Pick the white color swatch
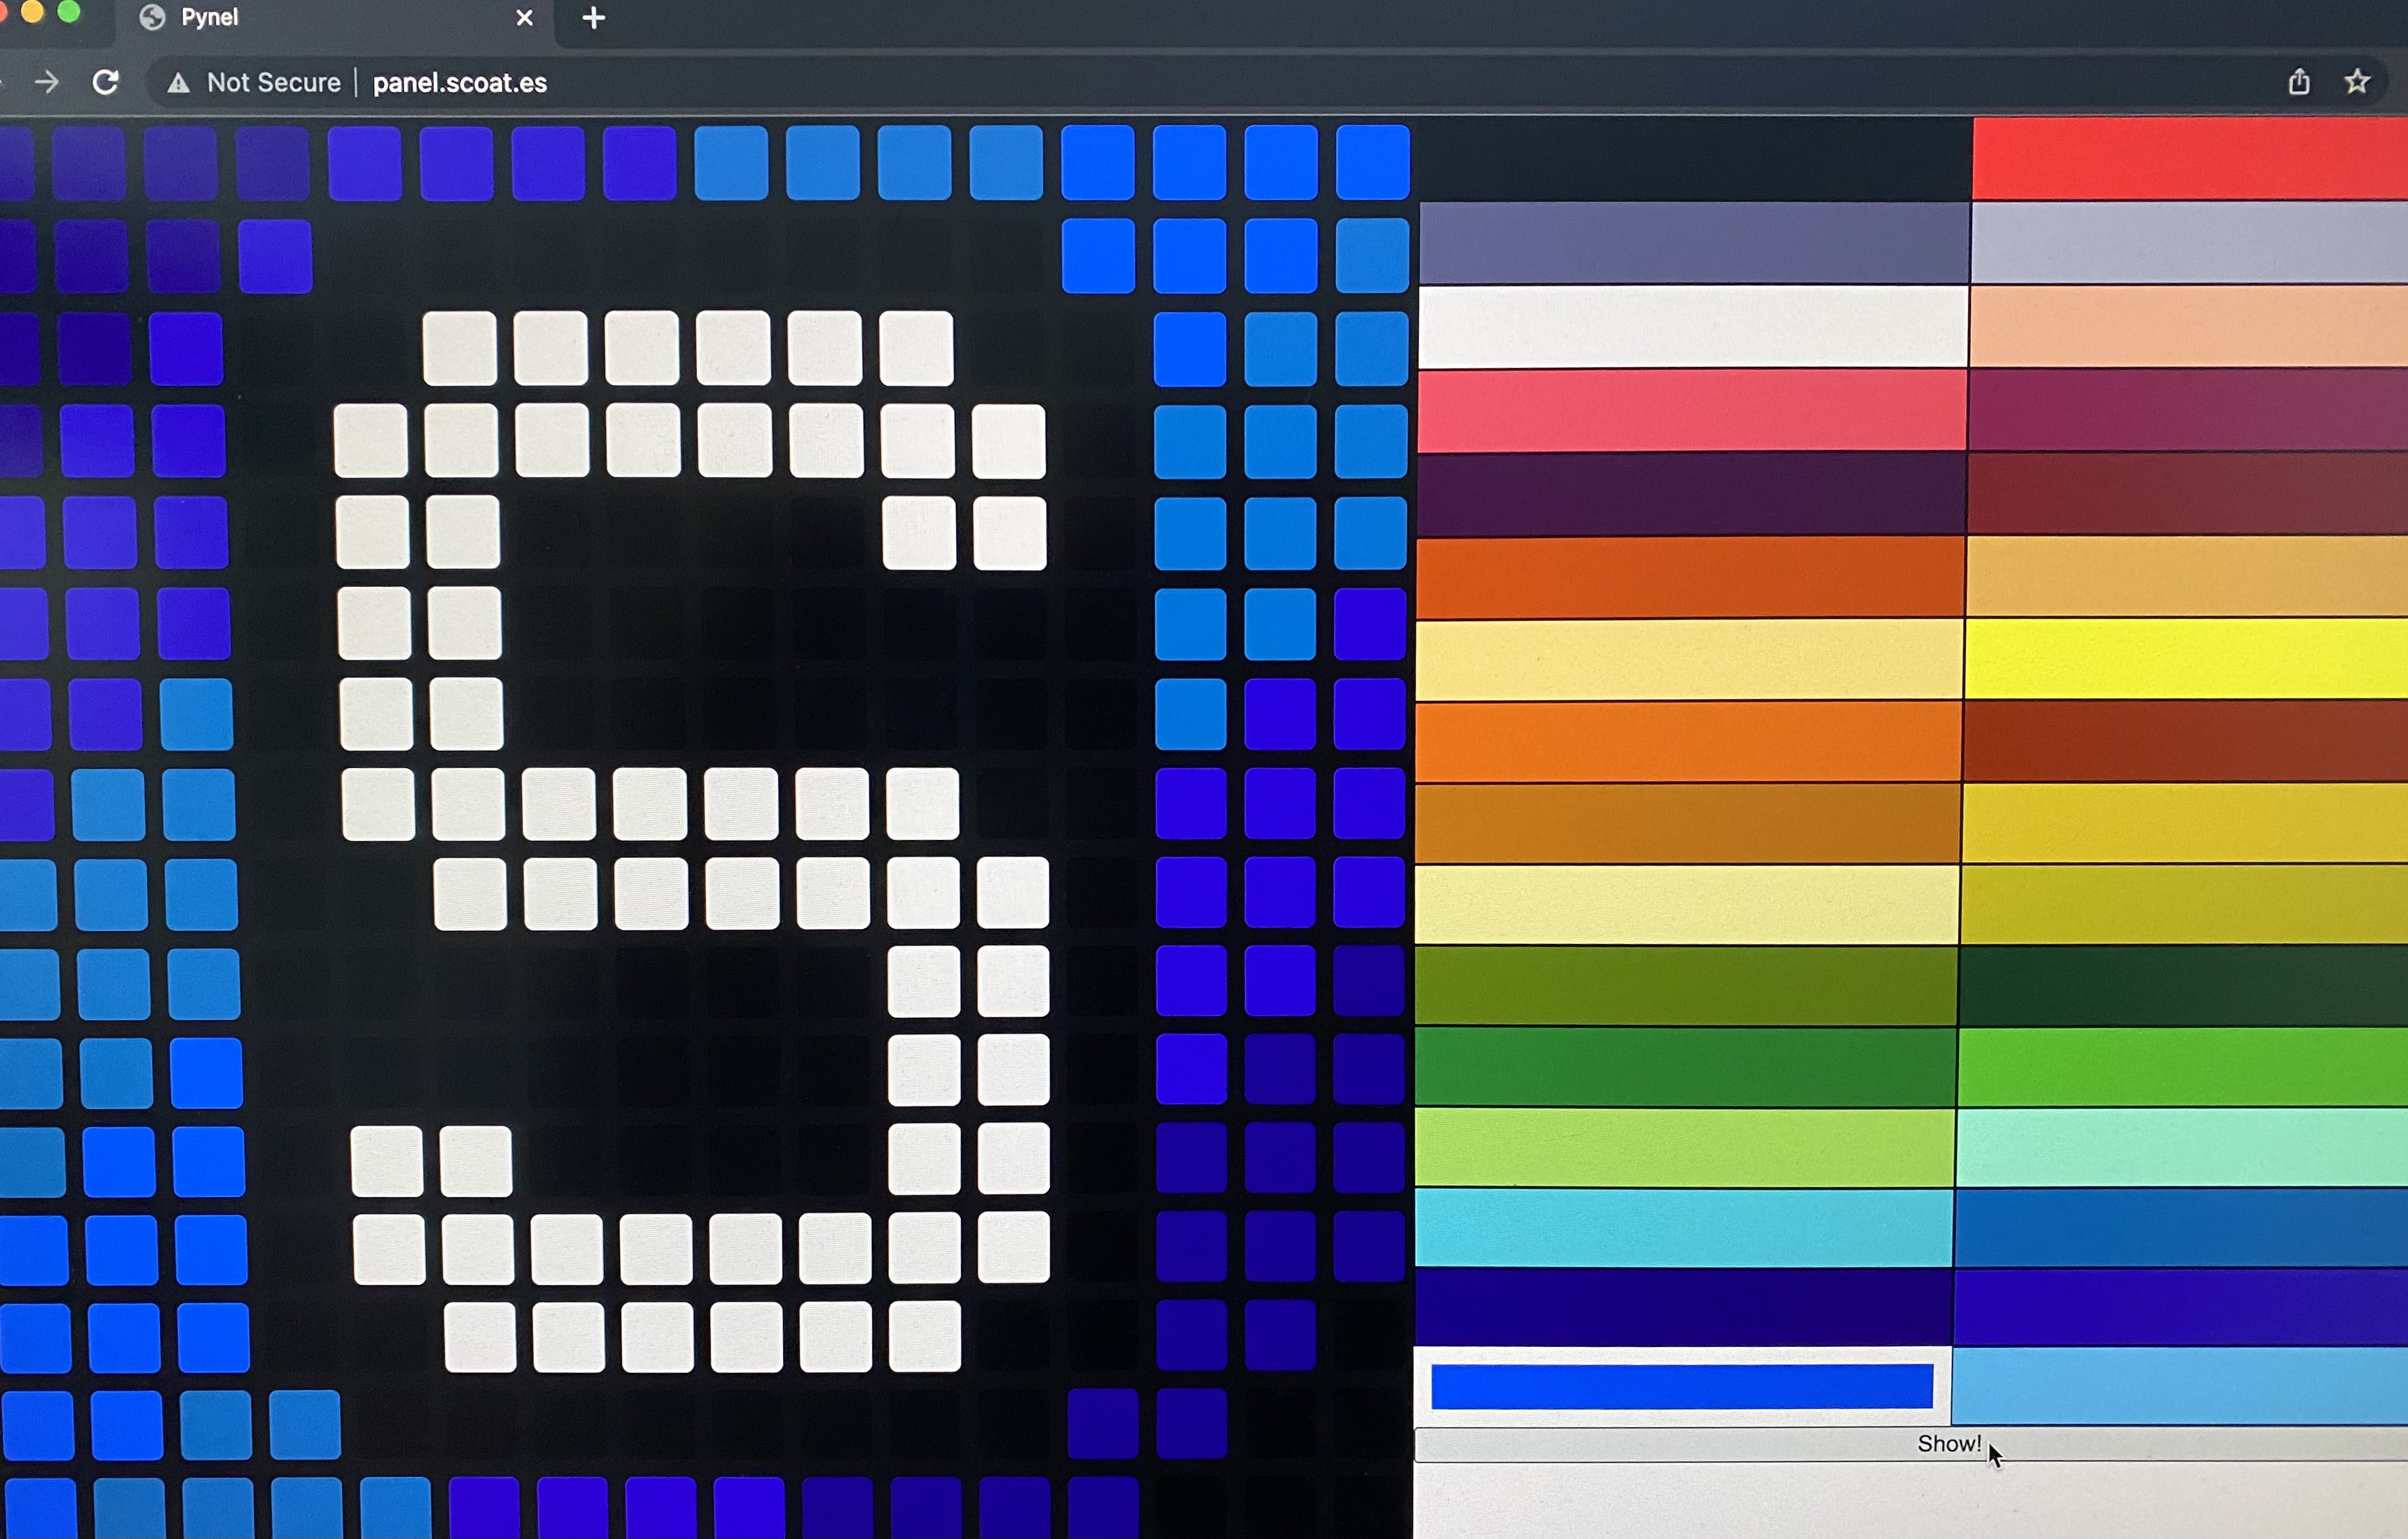Screen dimensions: 2408x1539 [x=1693, y=326]
